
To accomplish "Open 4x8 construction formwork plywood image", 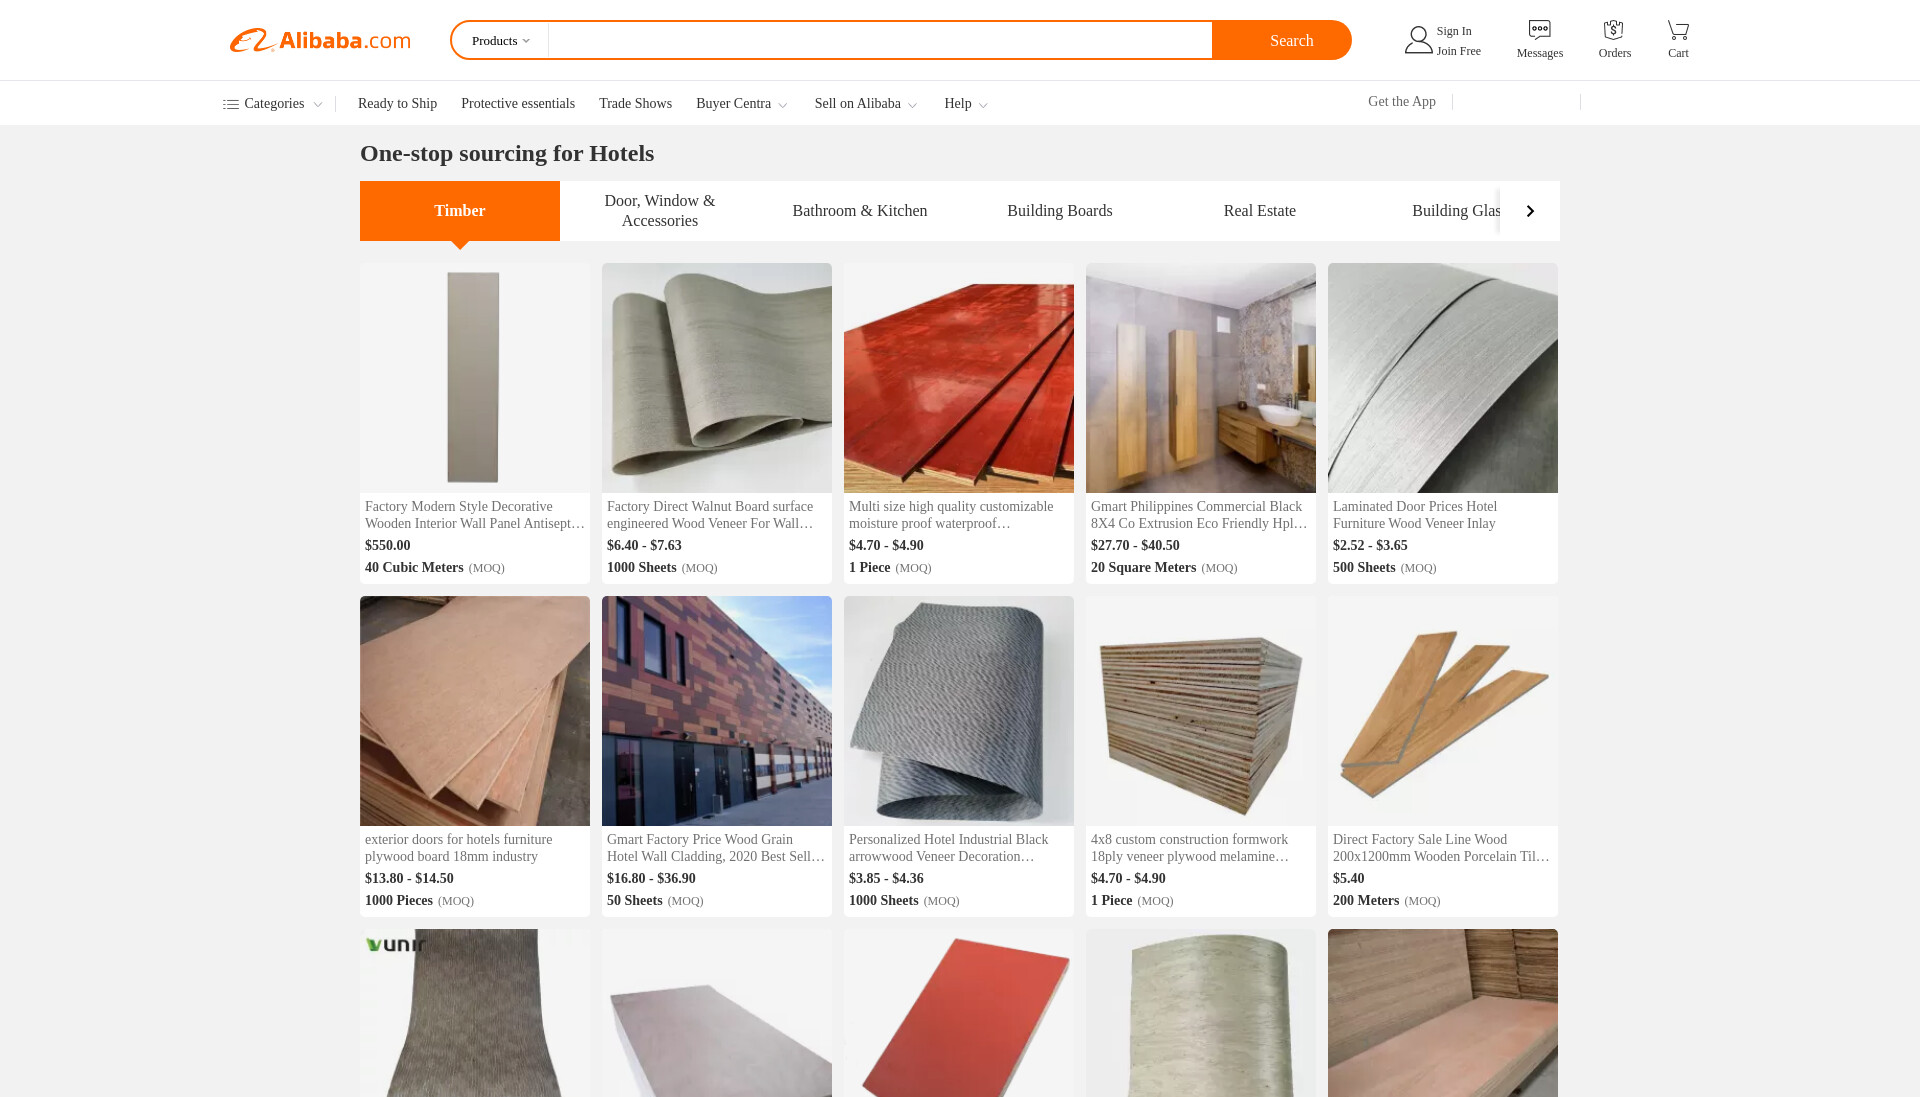I will pos(1201,711).
